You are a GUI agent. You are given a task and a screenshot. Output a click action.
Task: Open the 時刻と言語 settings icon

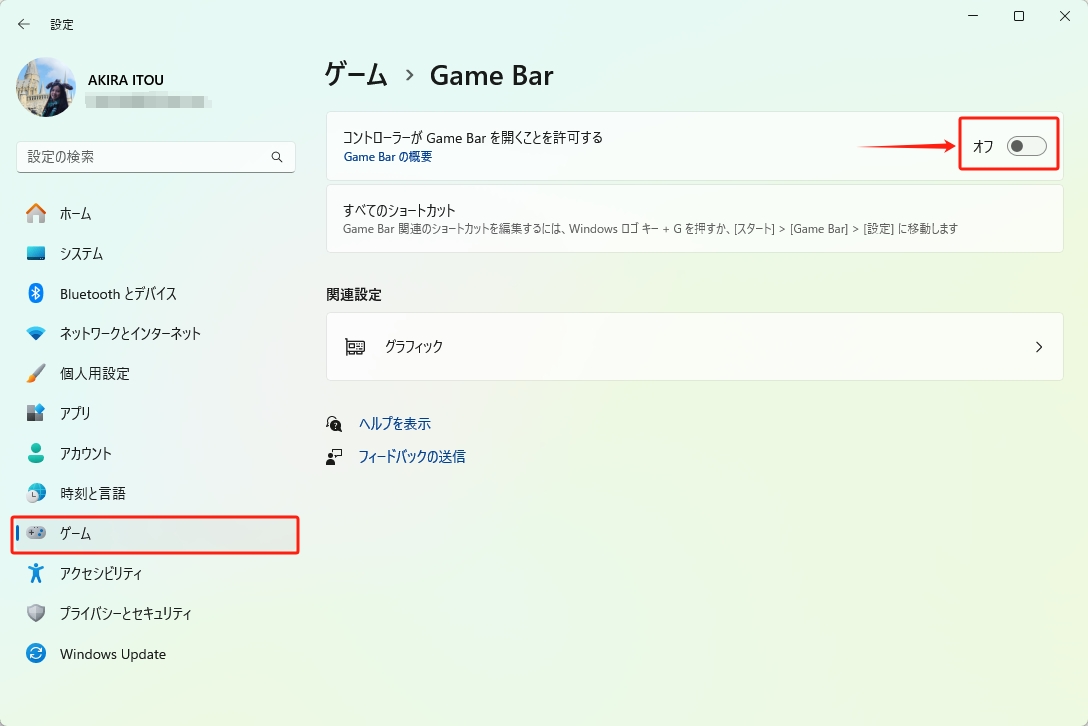coord(36,493)
